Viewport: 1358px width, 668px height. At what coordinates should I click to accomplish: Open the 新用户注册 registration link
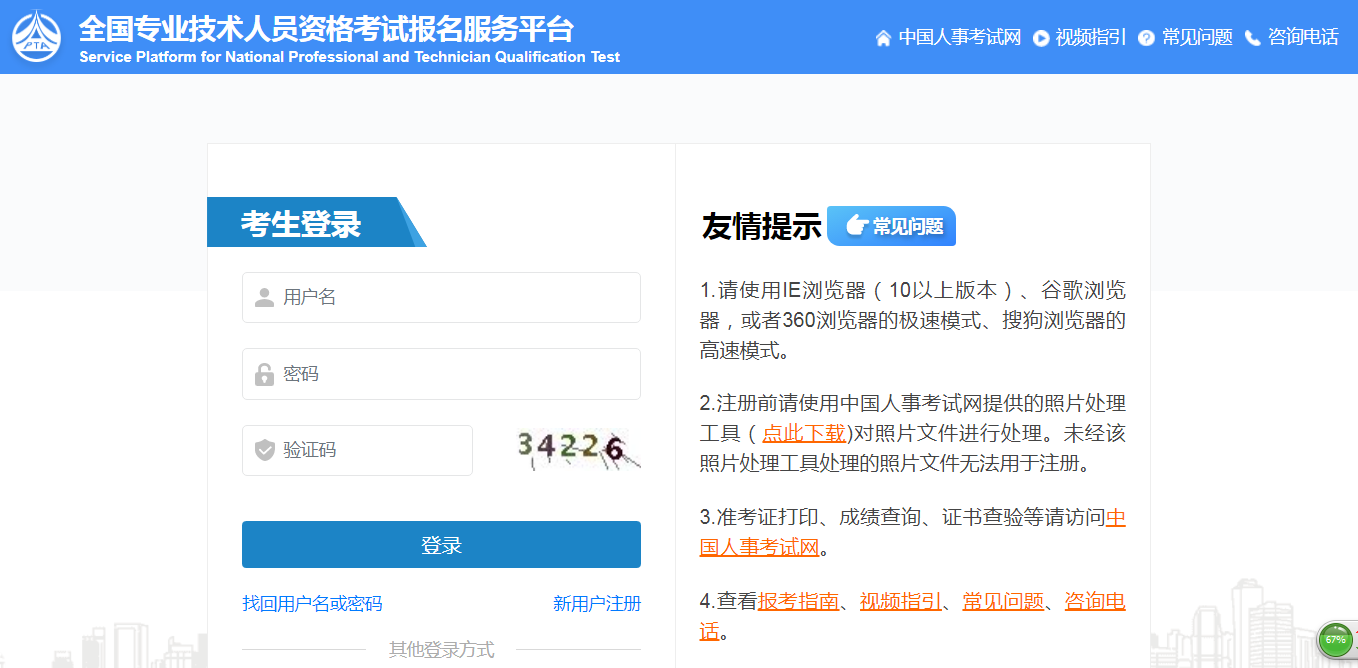click(596, 604)
